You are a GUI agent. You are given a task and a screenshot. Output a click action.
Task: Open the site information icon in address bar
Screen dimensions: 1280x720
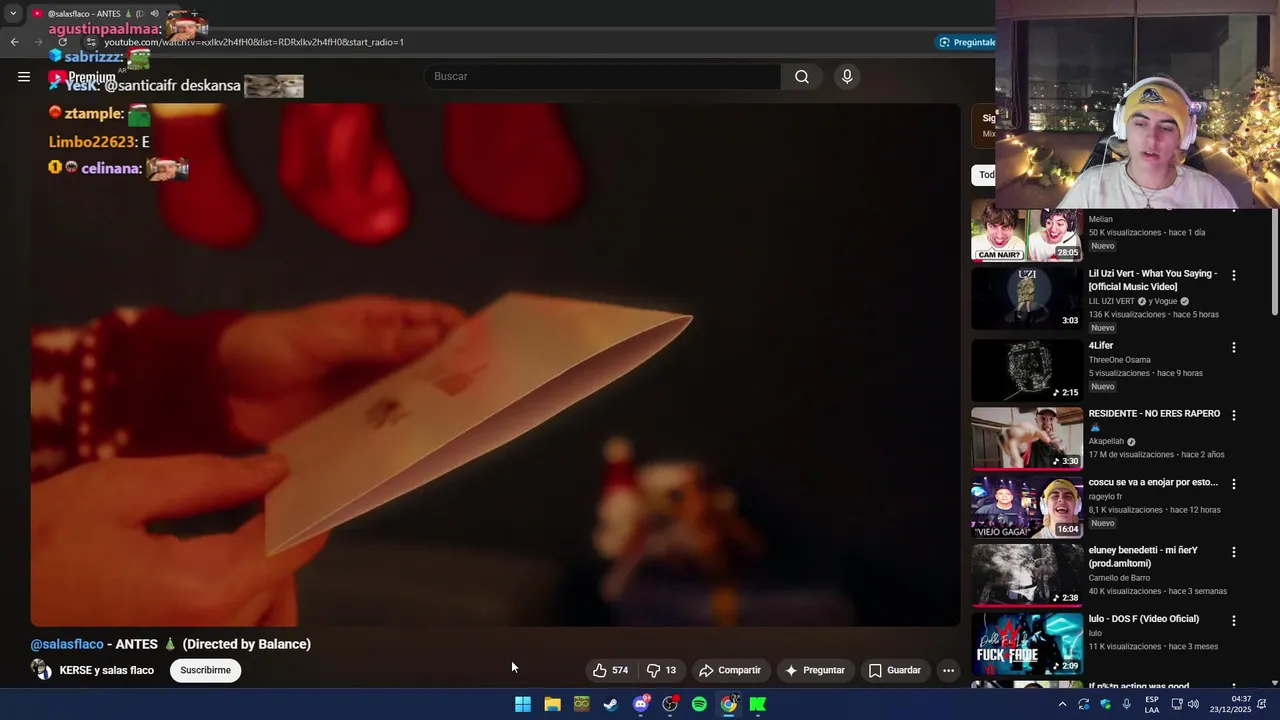90,42
